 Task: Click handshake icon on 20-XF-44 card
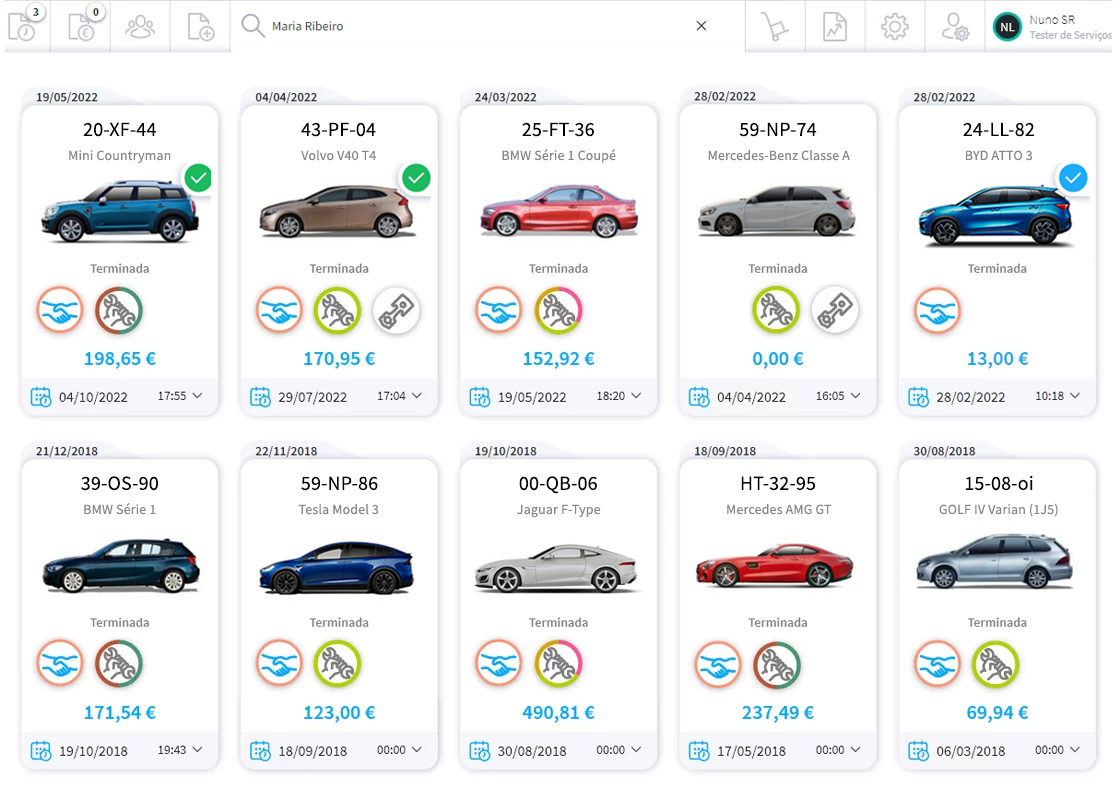point(60,311)
